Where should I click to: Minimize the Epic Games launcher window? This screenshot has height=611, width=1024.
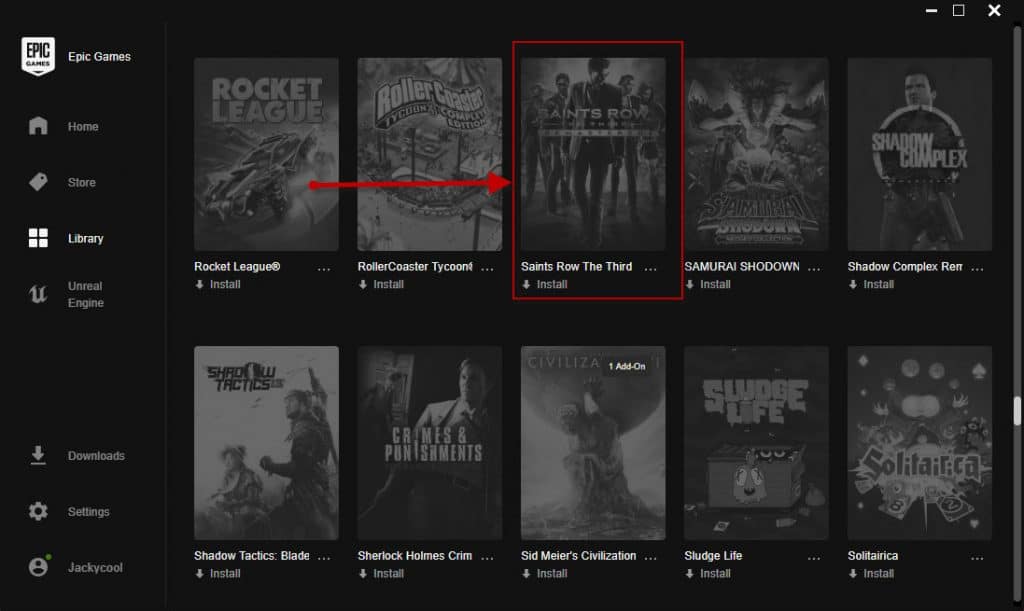(932, 10)
